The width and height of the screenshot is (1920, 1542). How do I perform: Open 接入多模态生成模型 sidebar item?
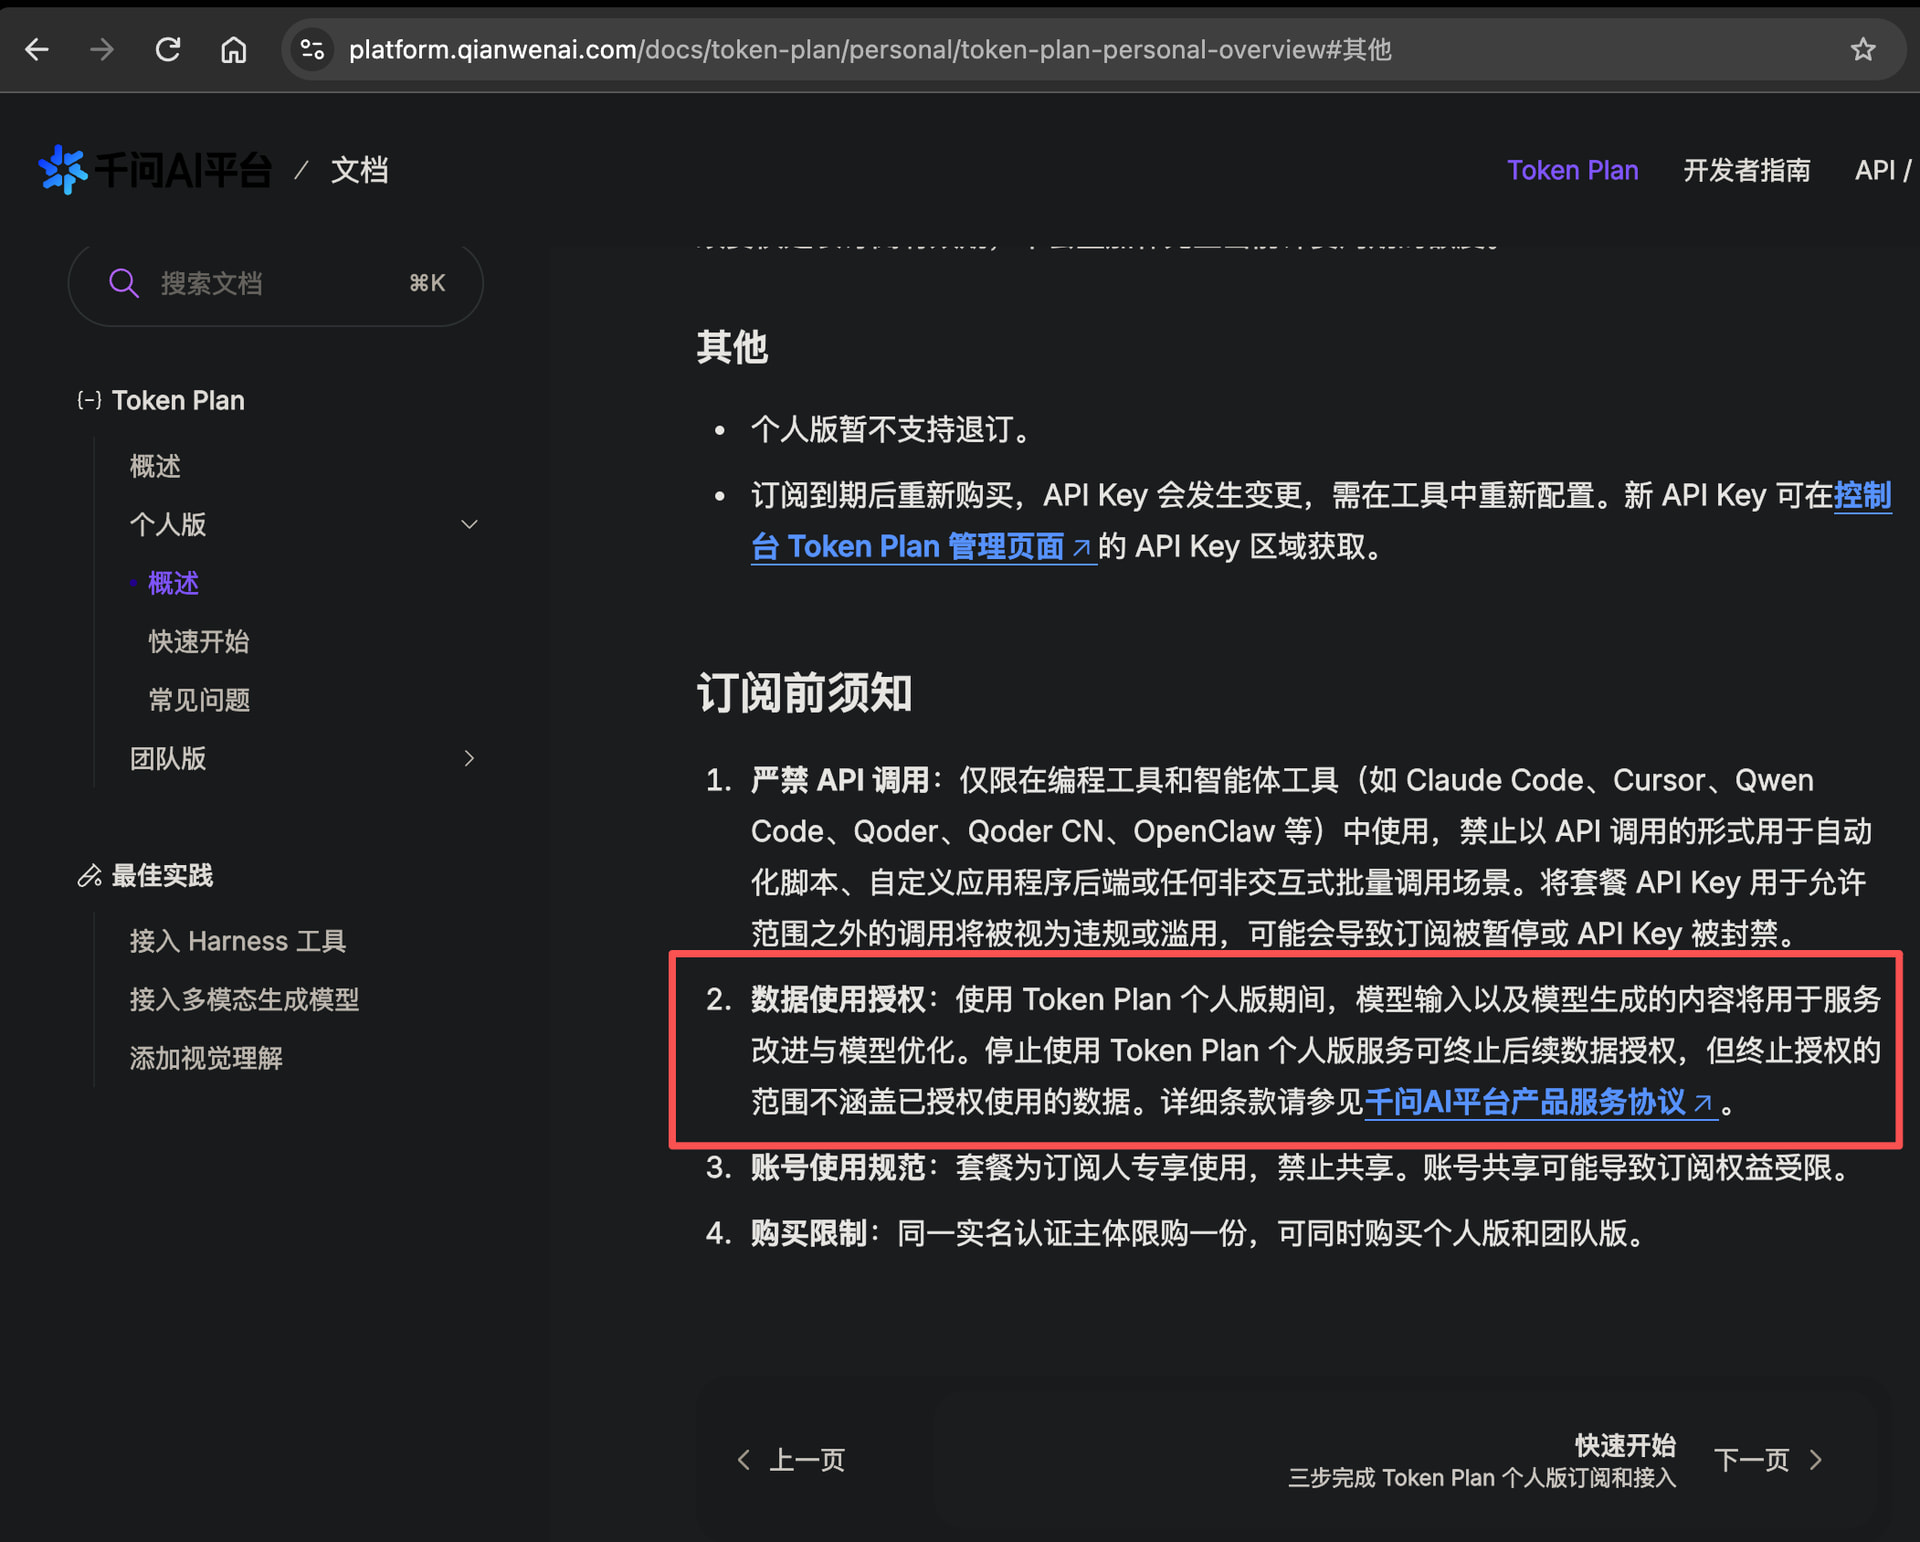[x=244, y=999]
